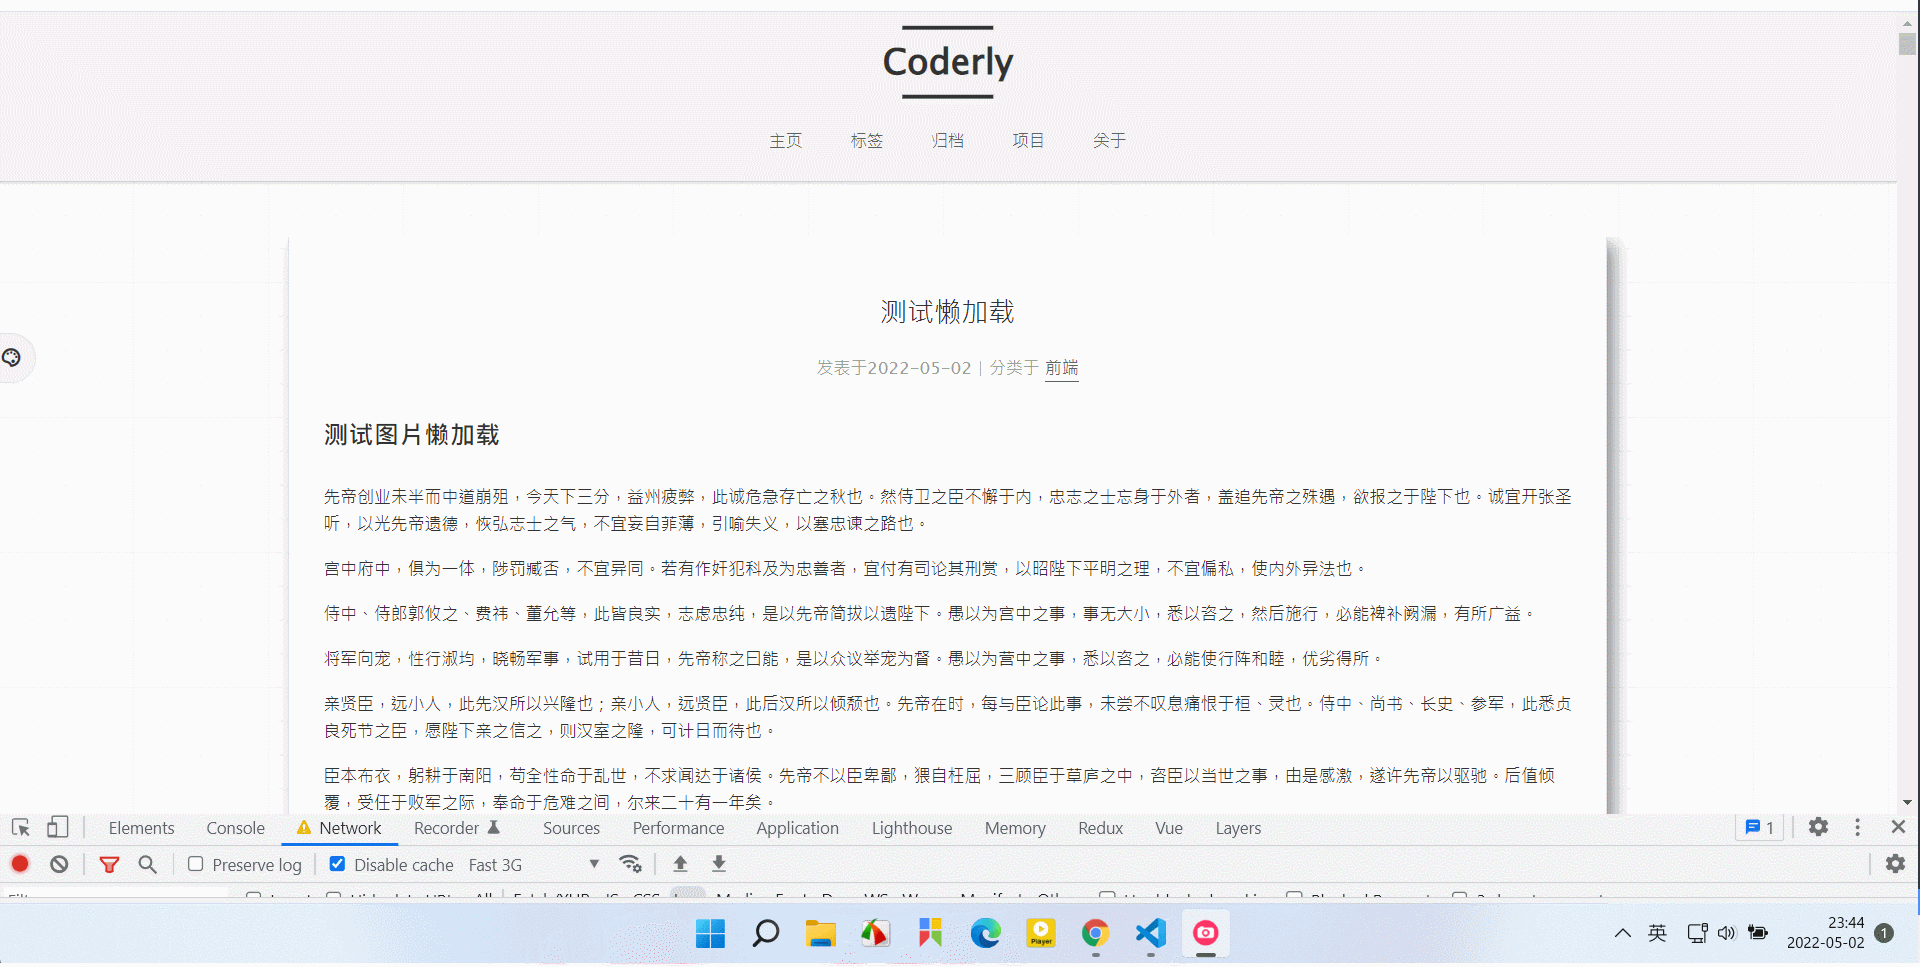Open 关于 in the site navigation
The image size is (1920, 967).
tap(1109, 140)
